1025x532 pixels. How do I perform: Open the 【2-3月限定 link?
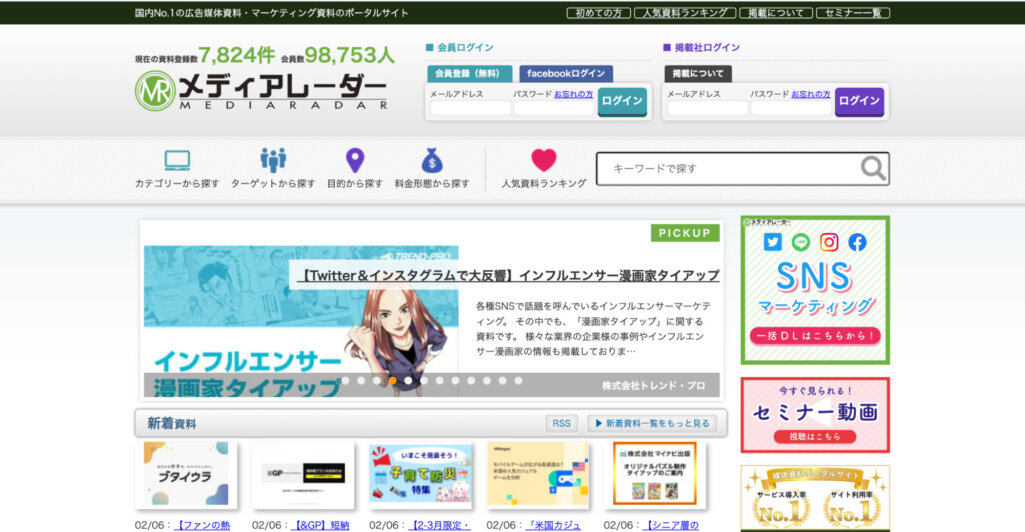pyautogui.click(x=439, y=525)
